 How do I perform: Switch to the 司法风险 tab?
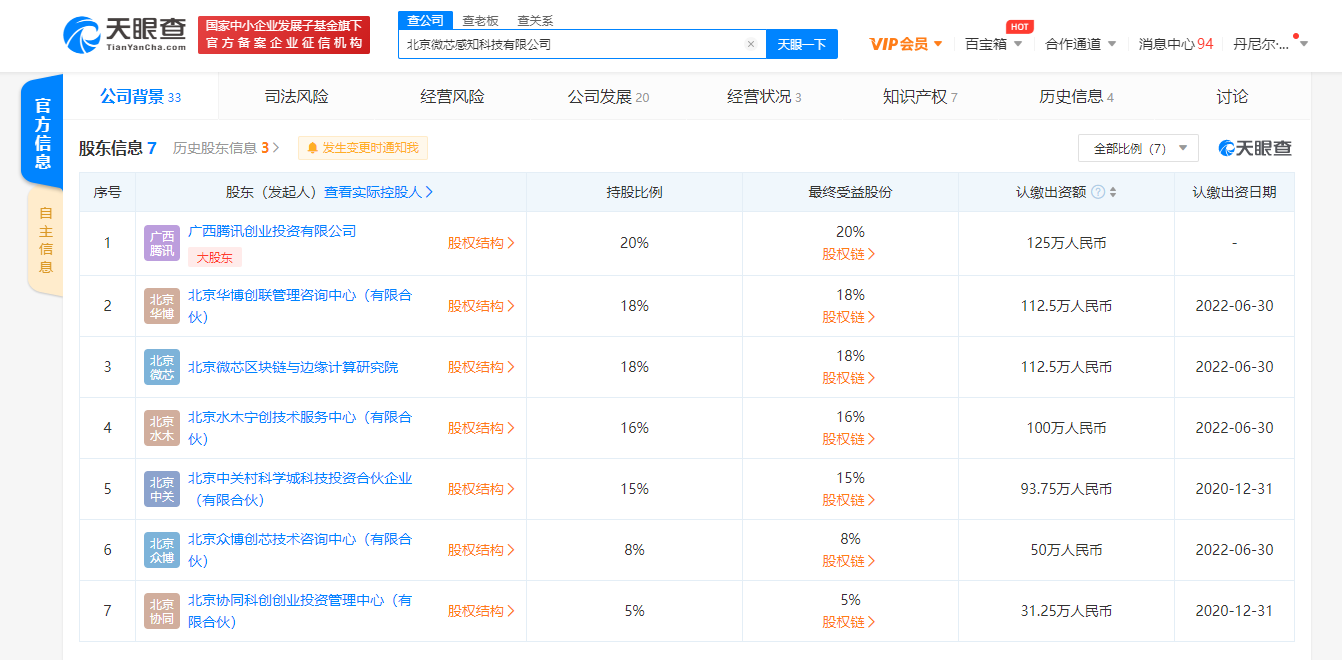point(294,96)
